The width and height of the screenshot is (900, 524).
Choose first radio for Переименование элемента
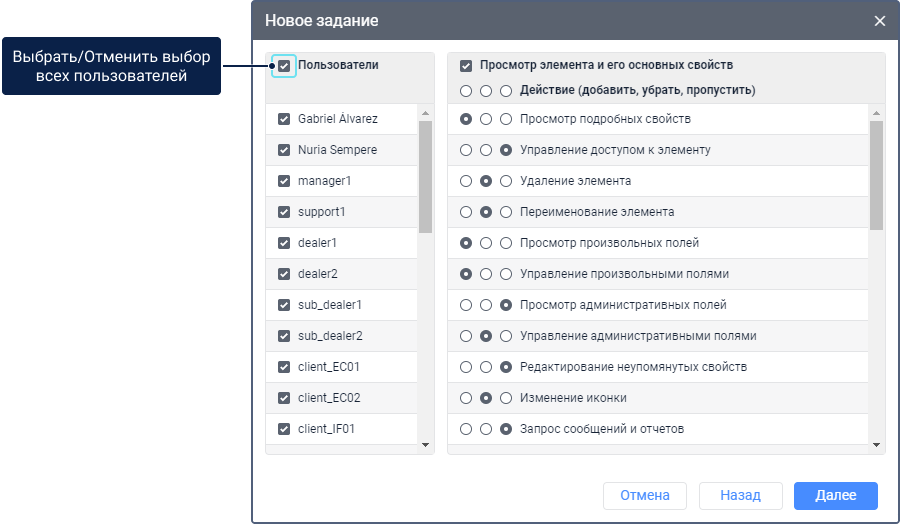coord(466,213)
